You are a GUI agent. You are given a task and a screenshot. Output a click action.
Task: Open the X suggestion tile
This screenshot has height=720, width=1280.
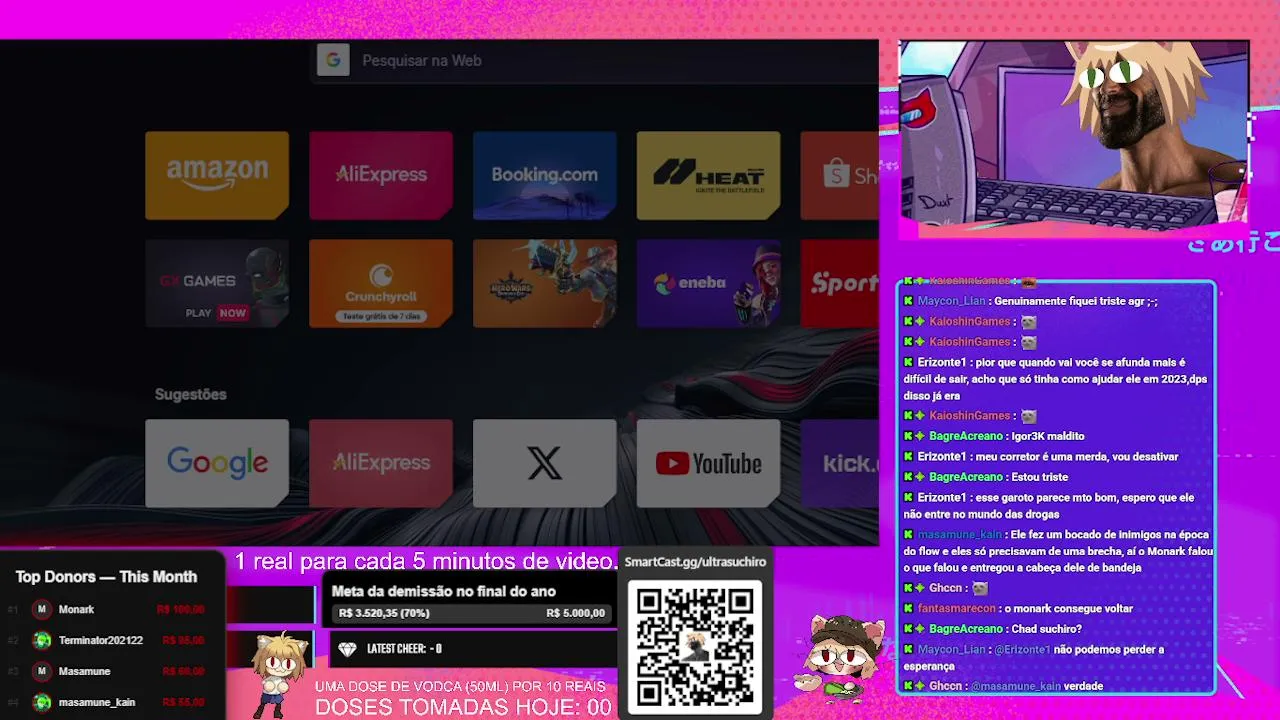pos(545,463)
